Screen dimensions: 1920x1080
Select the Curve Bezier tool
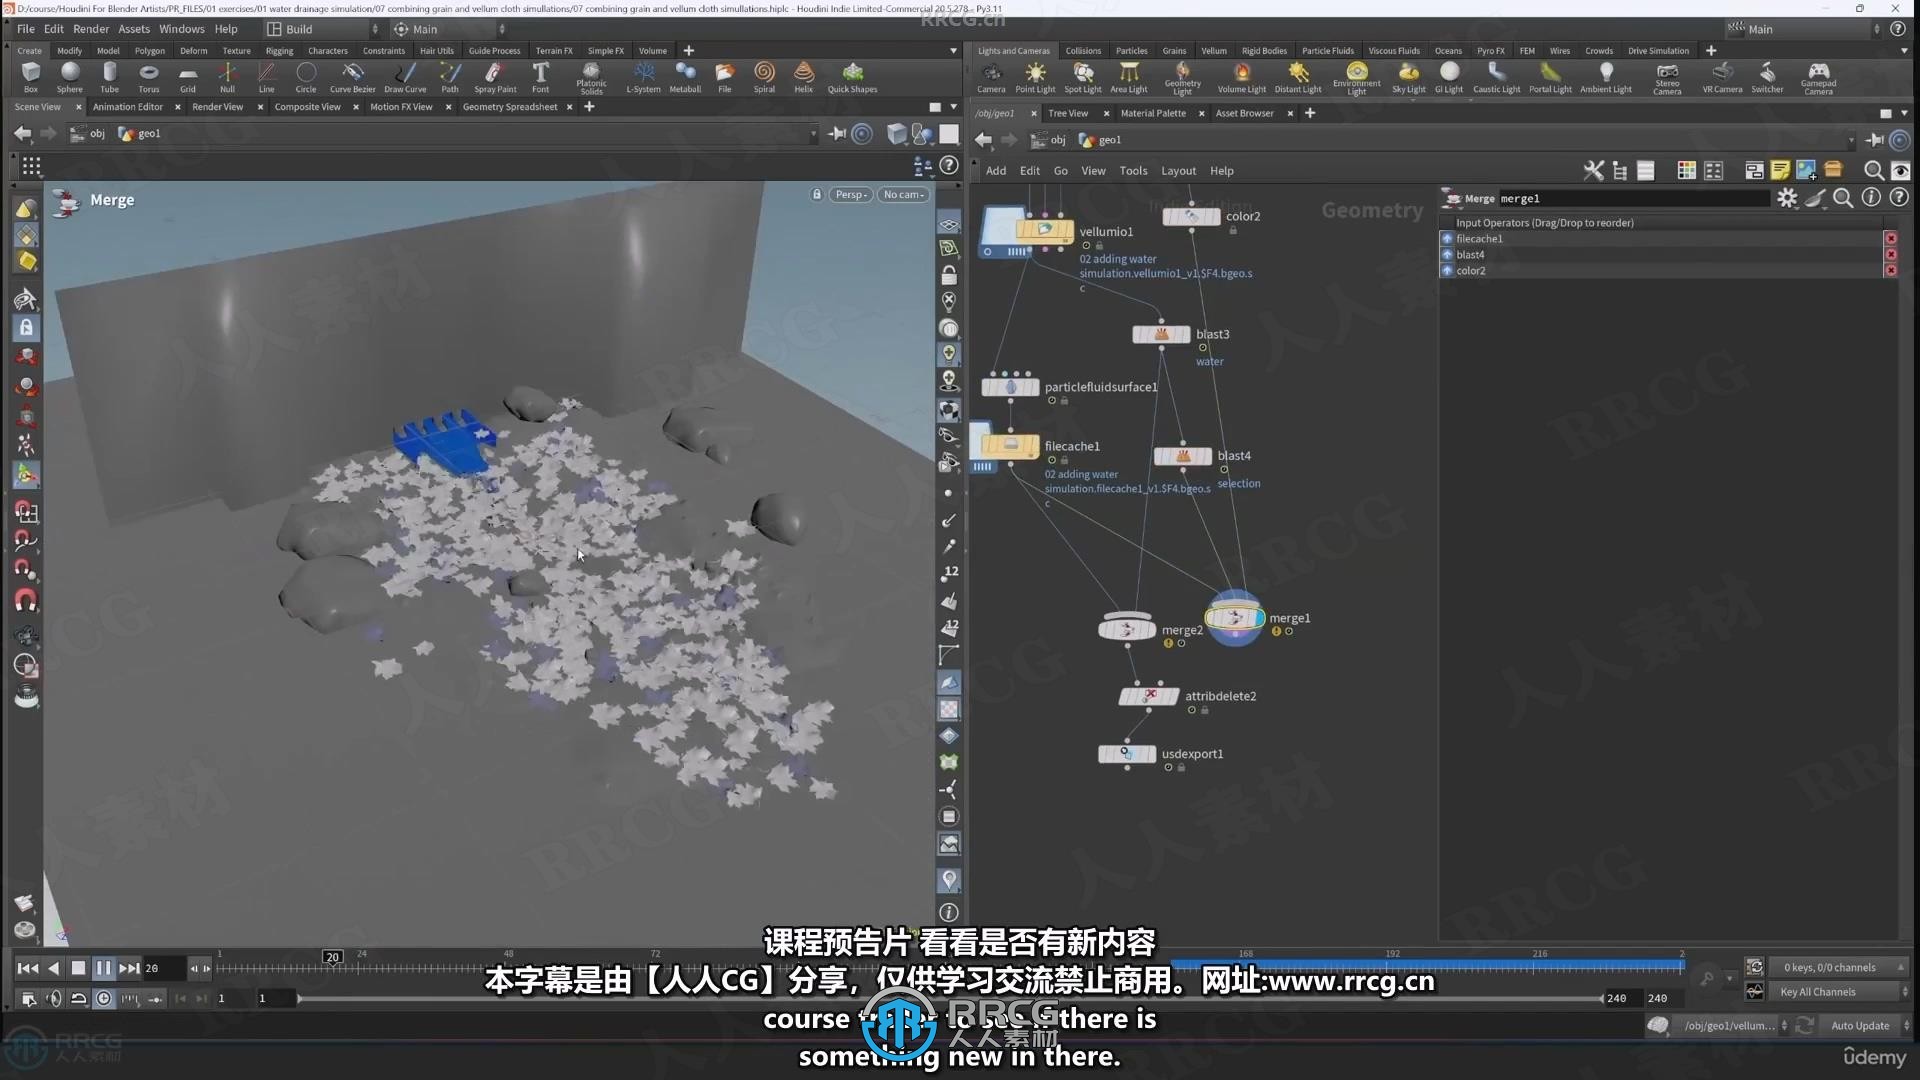coord(352,77)
